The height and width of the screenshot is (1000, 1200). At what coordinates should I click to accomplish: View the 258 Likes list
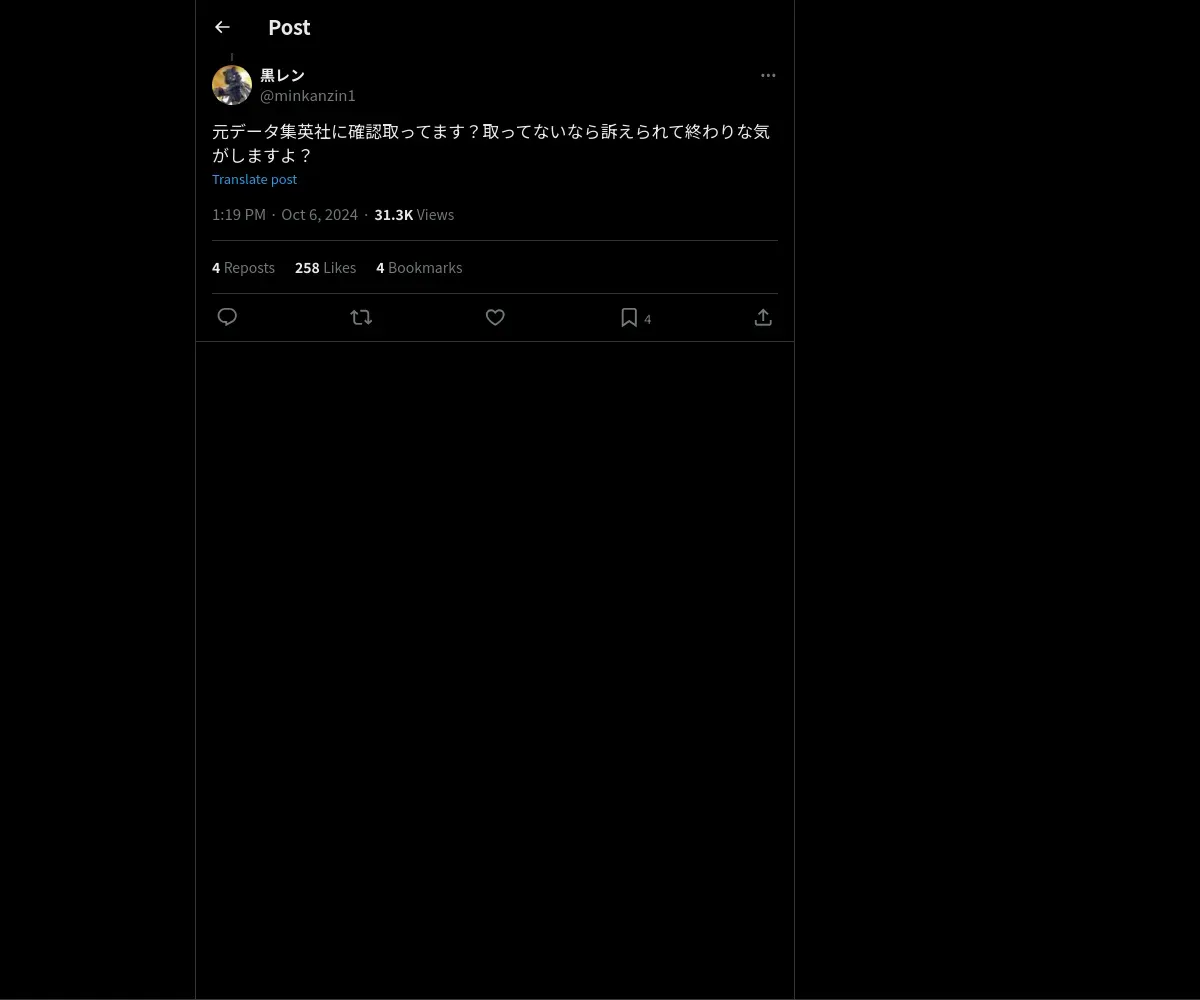click(x=325, y=267)
